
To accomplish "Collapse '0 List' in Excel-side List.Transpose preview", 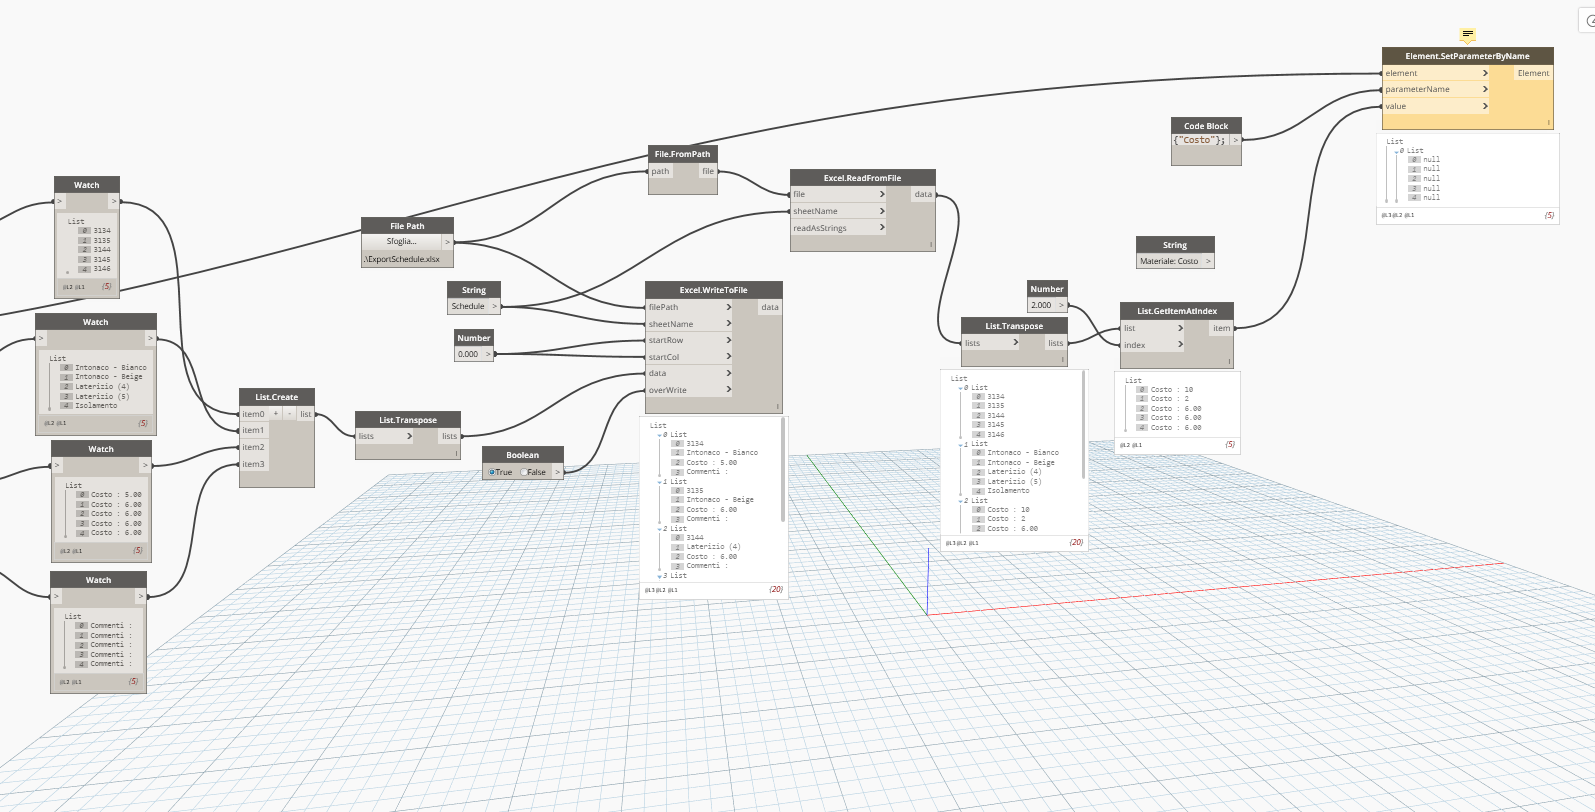I will [x=961, y=388].
